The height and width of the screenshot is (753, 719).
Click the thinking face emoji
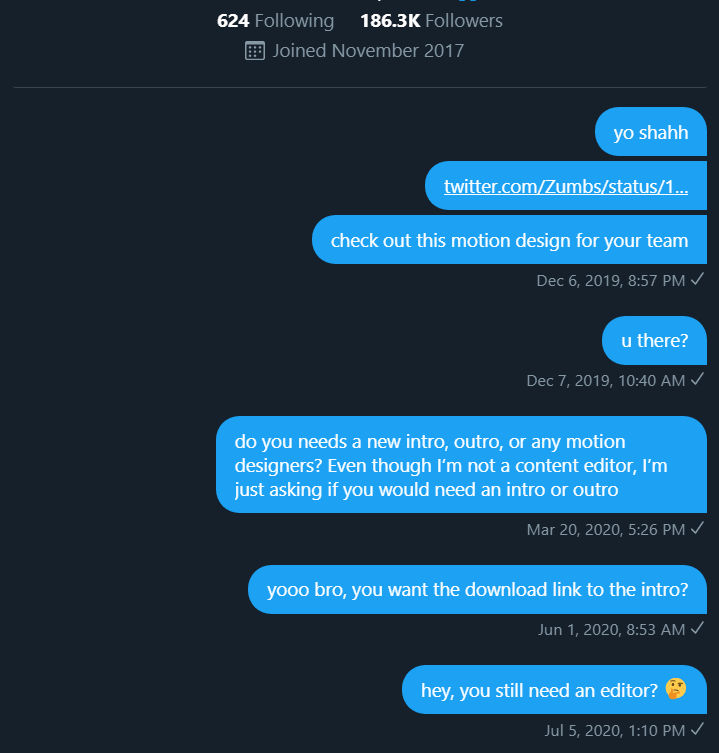point(676,688)
